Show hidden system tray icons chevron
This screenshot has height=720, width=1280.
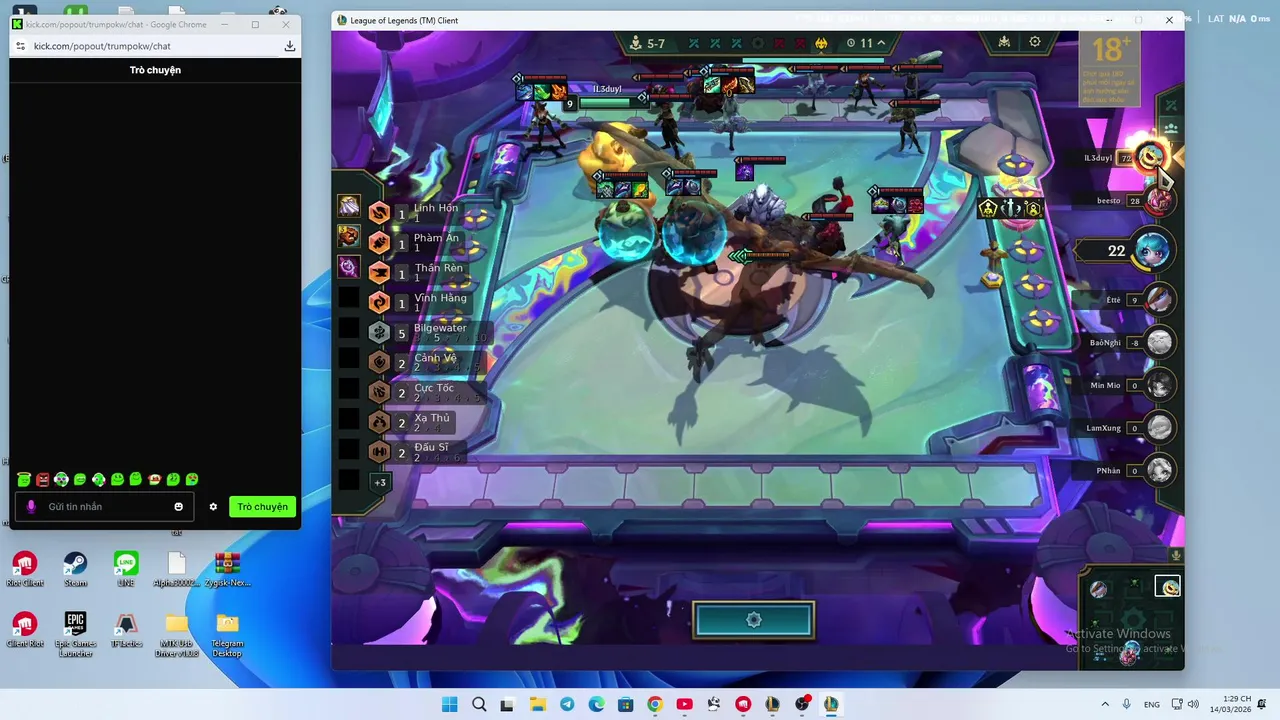click(1105, 704)
